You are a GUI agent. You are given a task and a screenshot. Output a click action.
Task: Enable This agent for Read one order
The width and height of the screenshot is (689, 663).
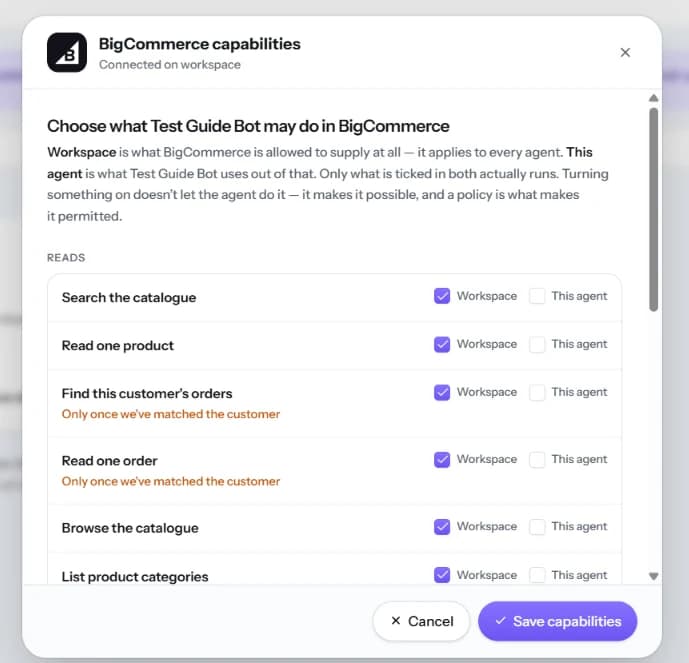tap(537, 460)
